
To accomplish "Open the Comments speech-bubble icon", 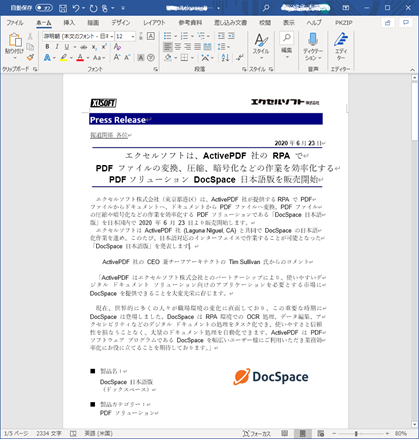I will (406, 23).
